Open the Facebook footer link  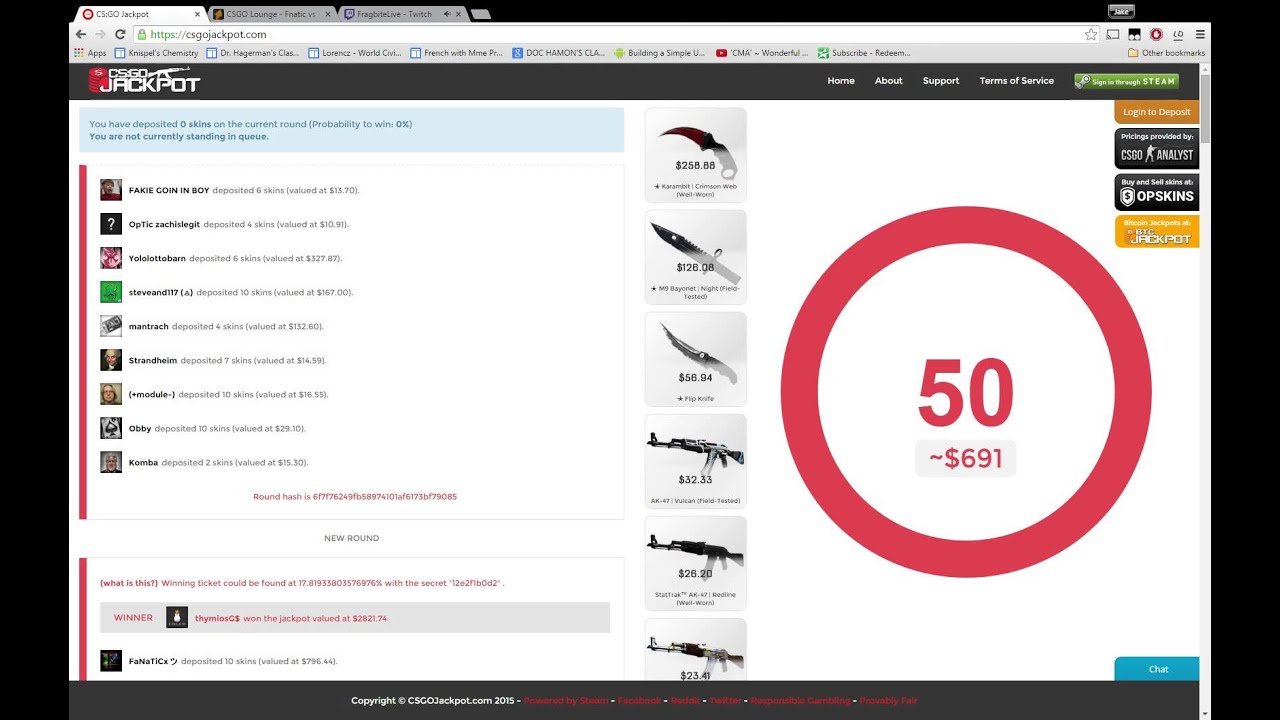[639, 701]
